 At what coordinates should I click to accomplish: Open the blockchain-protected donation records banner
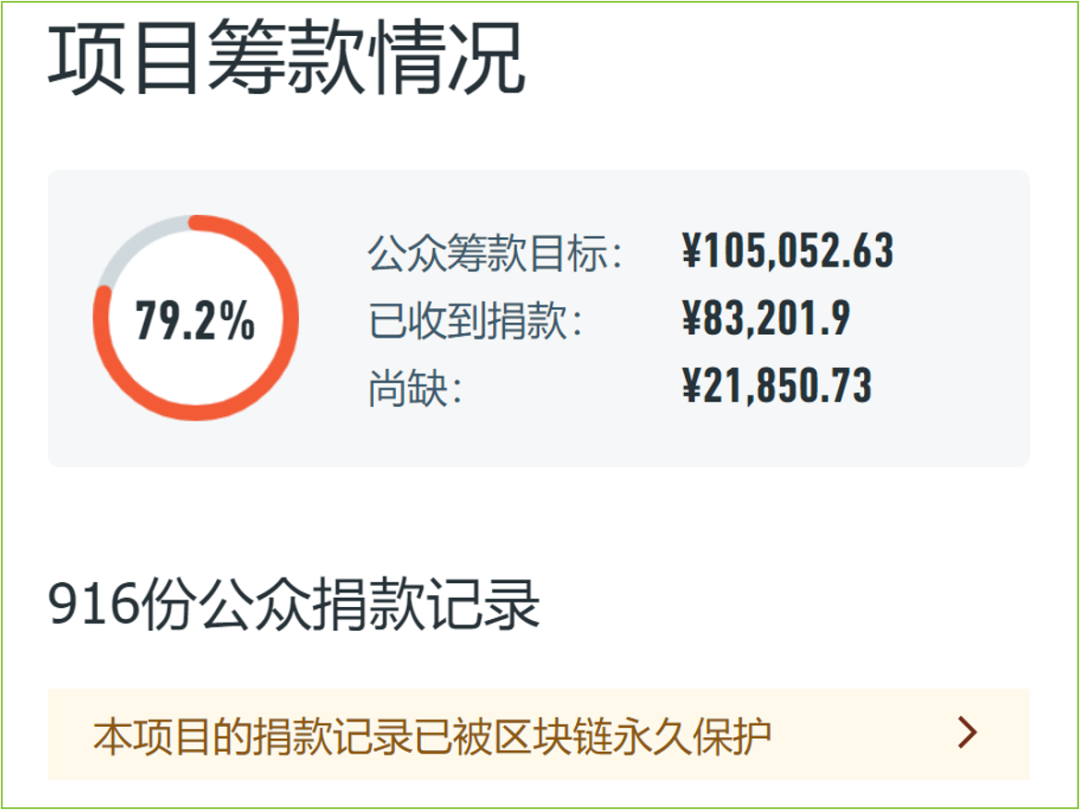539,734
